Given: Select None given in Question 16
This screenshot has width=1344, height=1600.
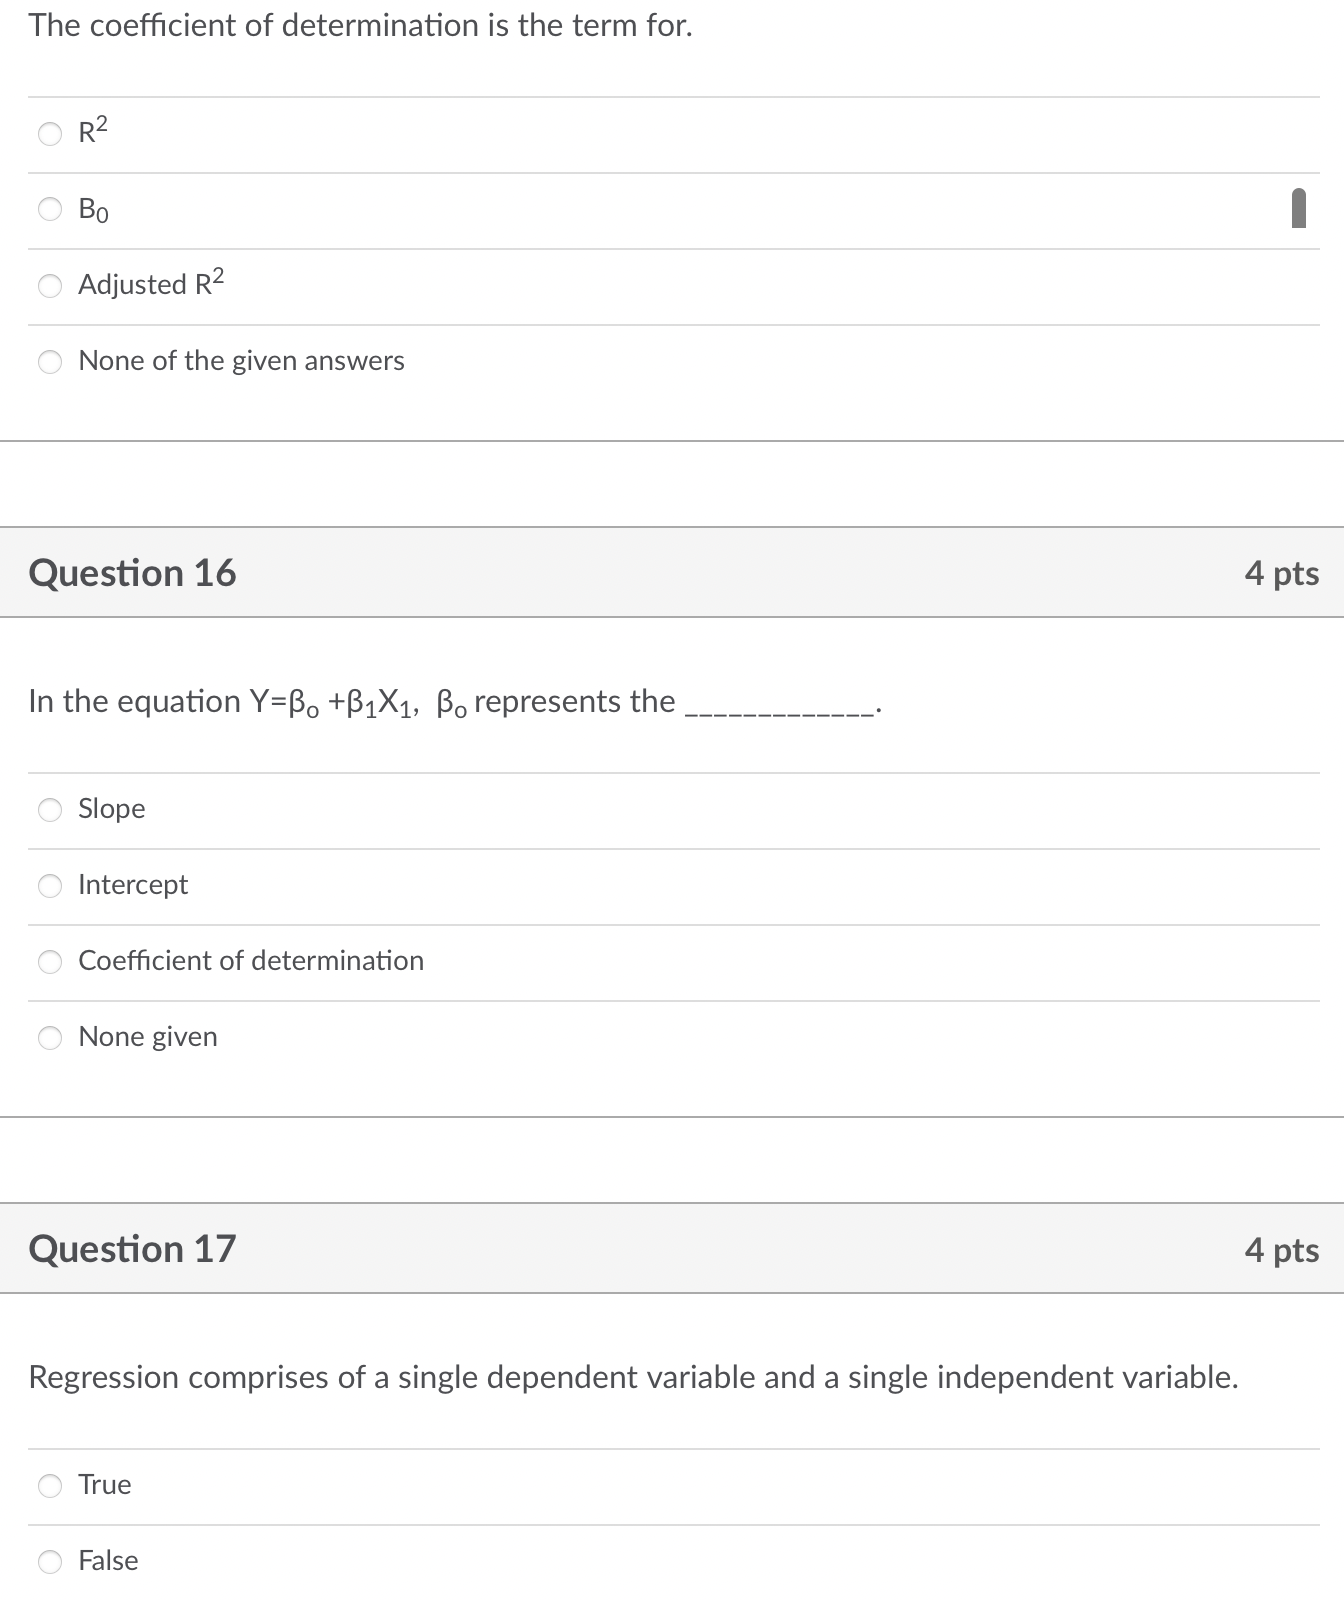Looking at the screenshot, I should click(x=49, y=1038).
